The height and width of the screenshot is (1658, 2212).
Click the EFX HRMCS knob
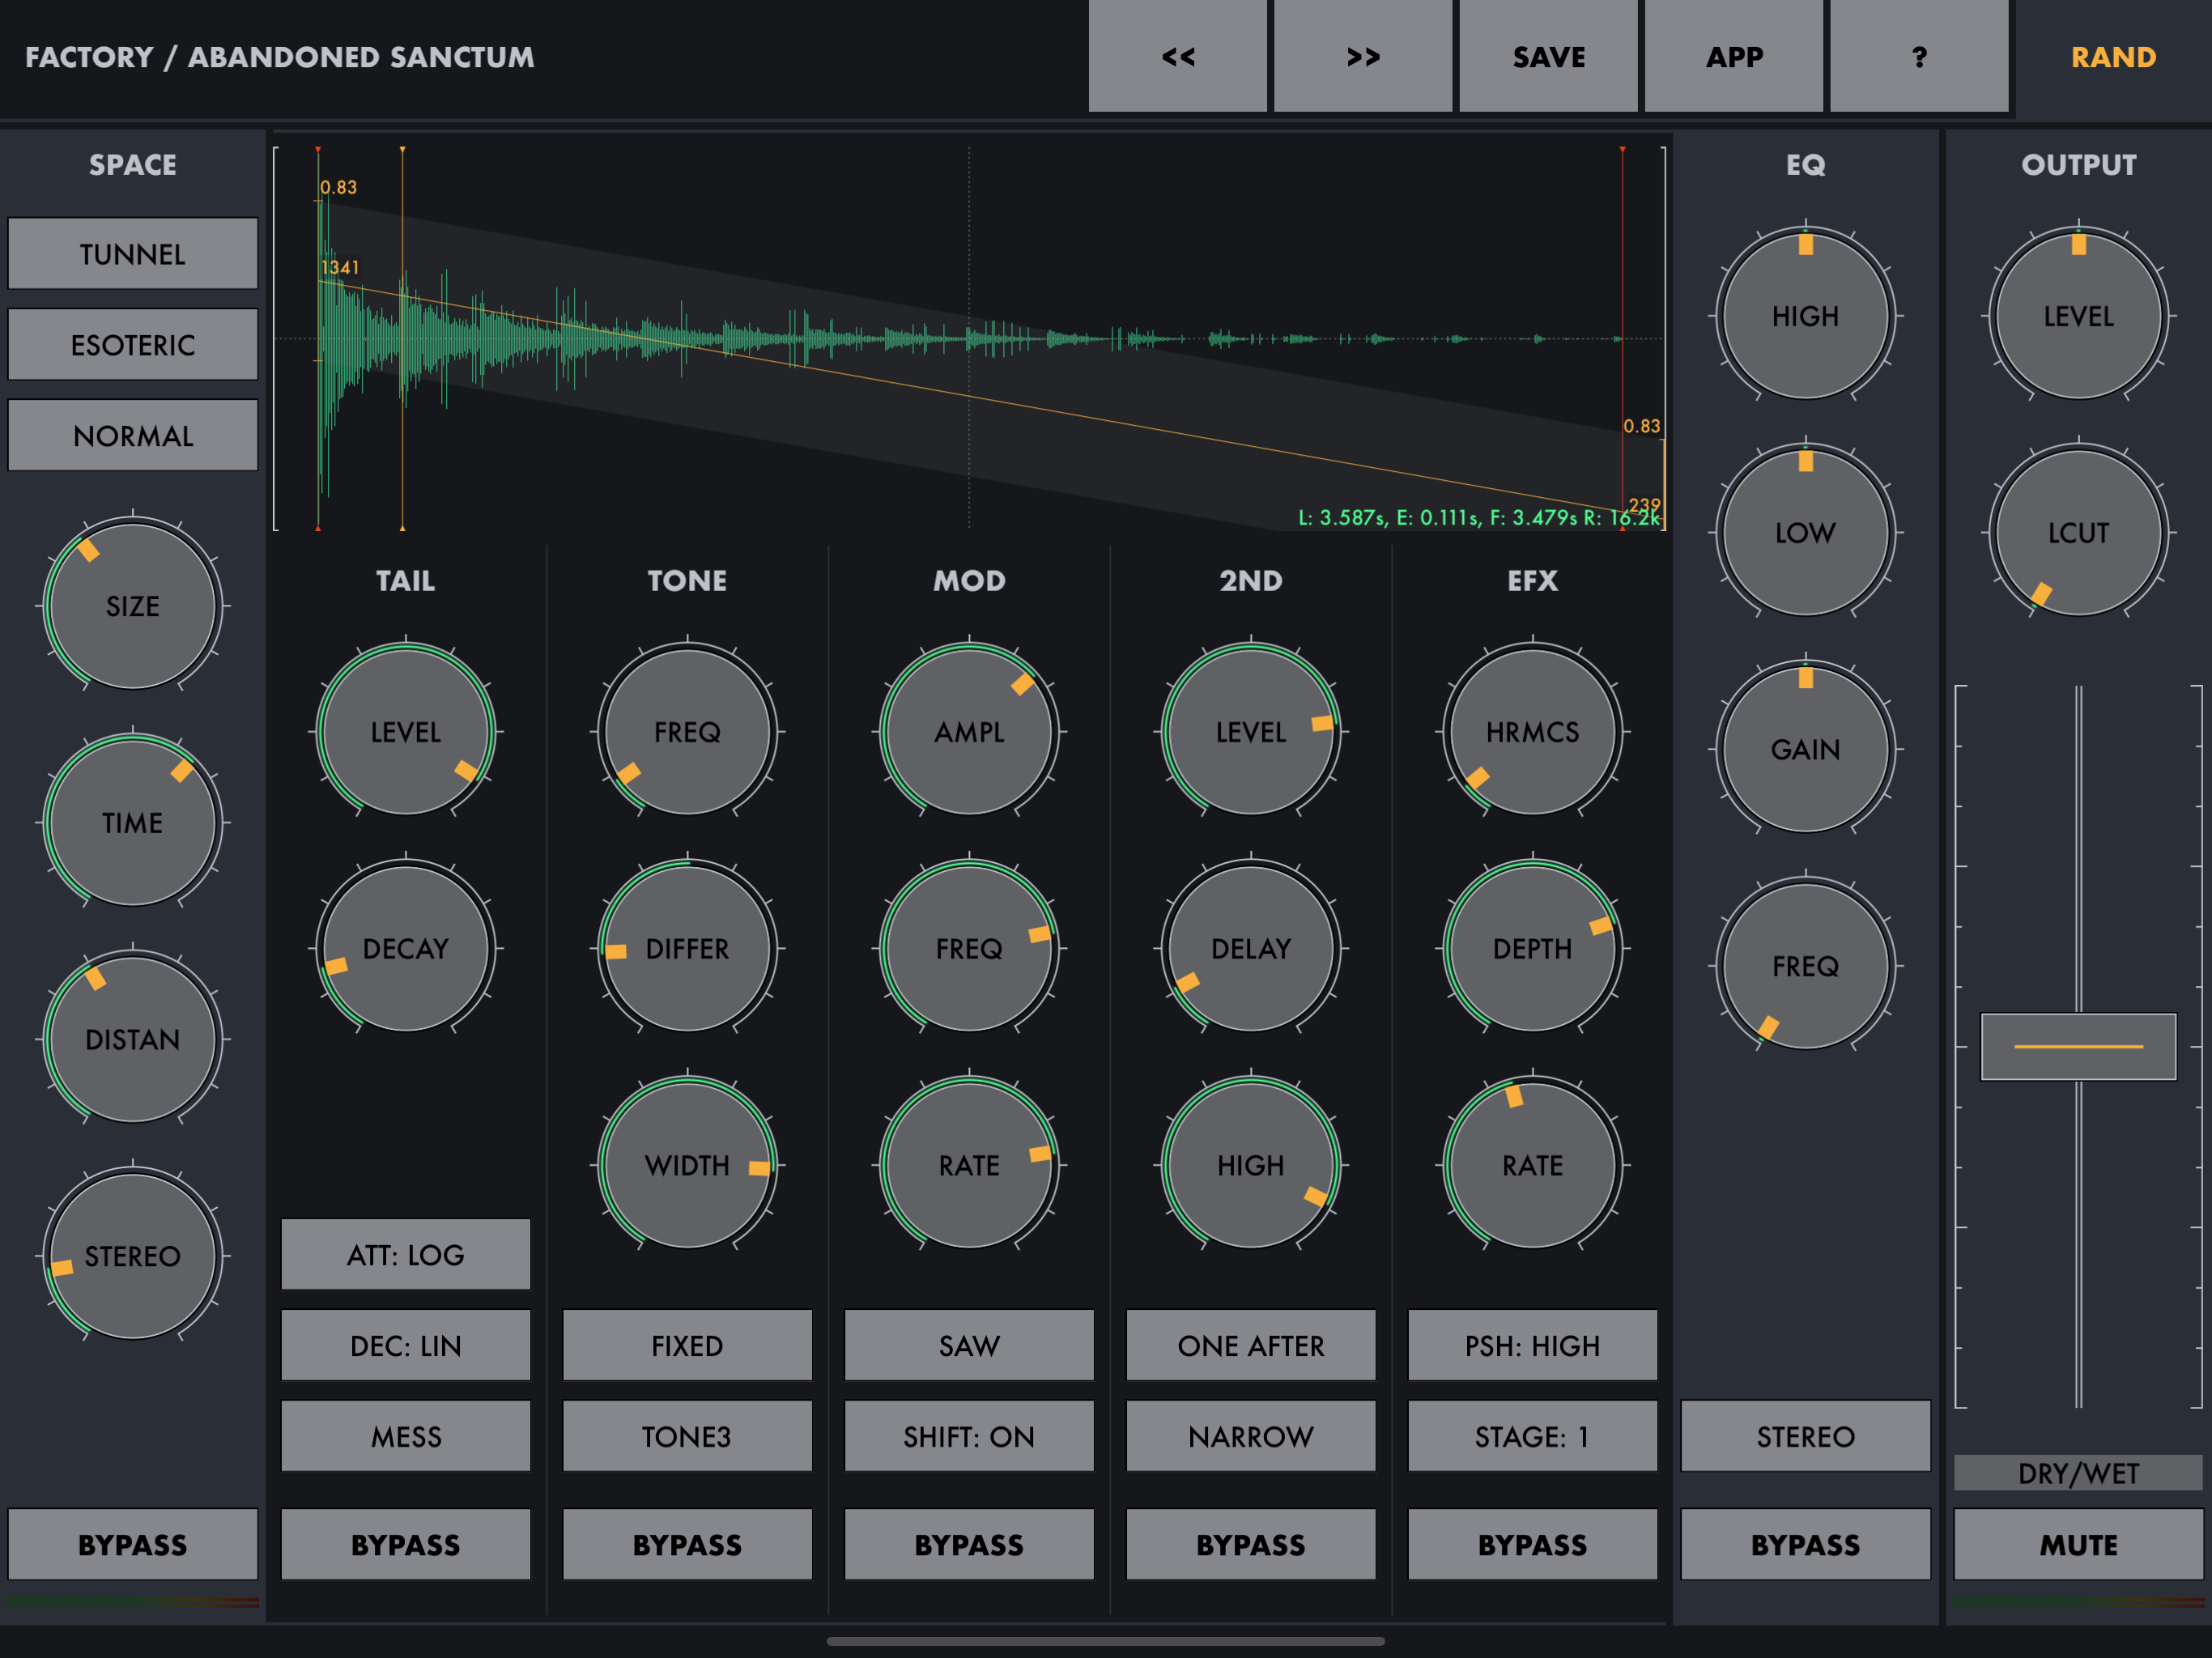click(x=1532, y=731)
